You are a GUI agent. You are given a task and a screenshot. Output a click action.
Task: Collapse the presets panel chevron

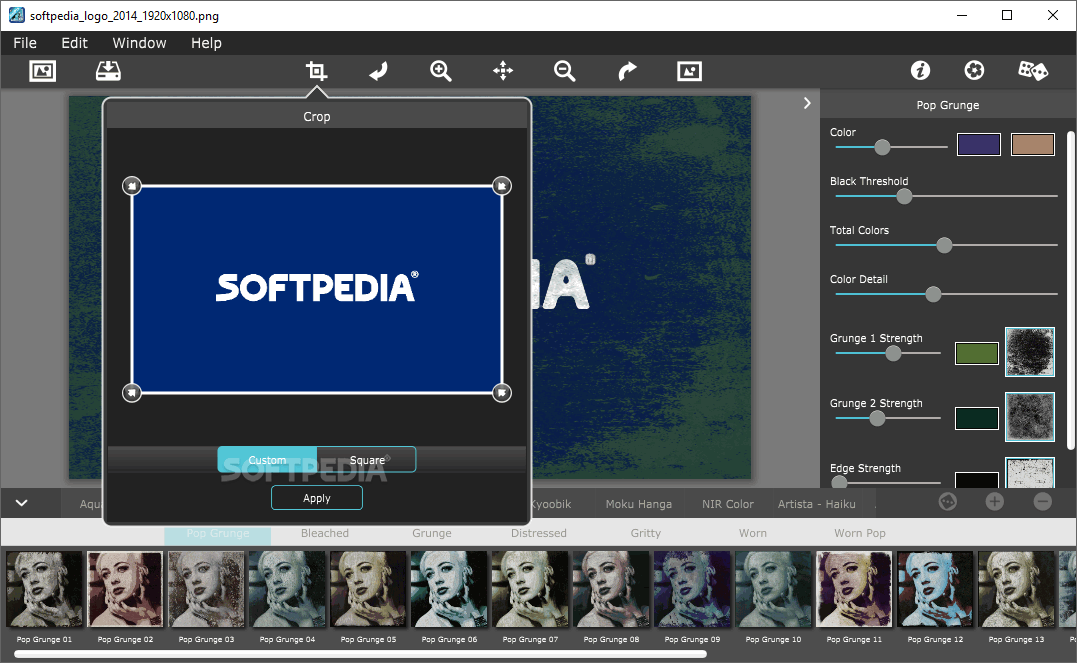point(21,503)
